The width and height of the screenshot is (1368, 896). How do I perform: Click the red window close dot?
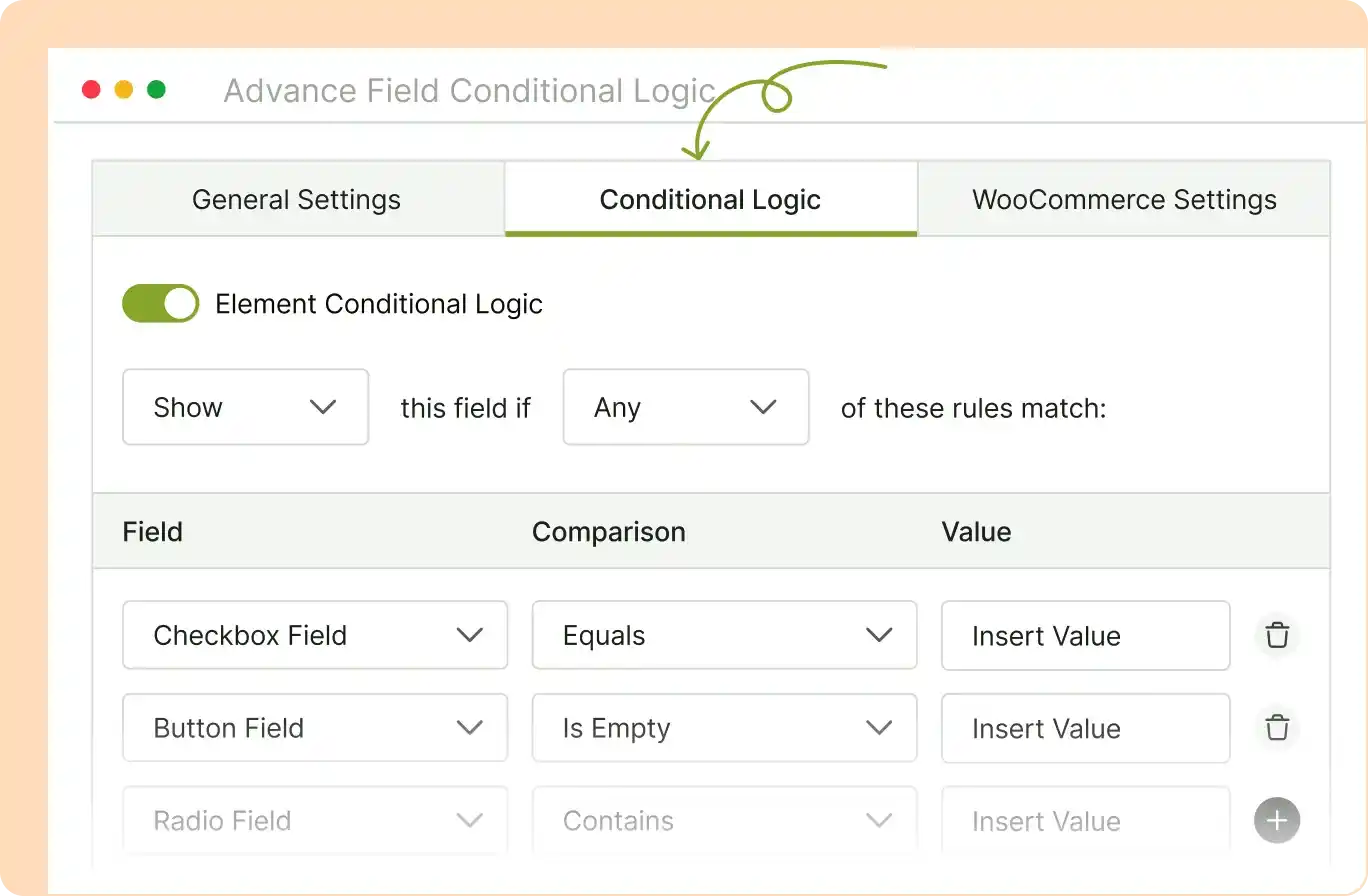tap(91, 90)
